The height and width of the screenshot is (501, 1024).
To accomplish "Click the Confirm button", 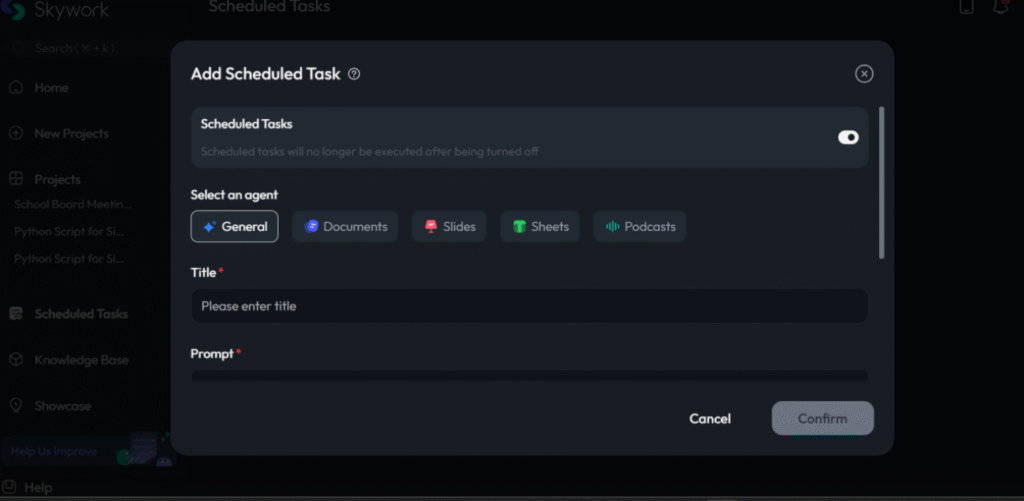I will [x=822, y=419].
